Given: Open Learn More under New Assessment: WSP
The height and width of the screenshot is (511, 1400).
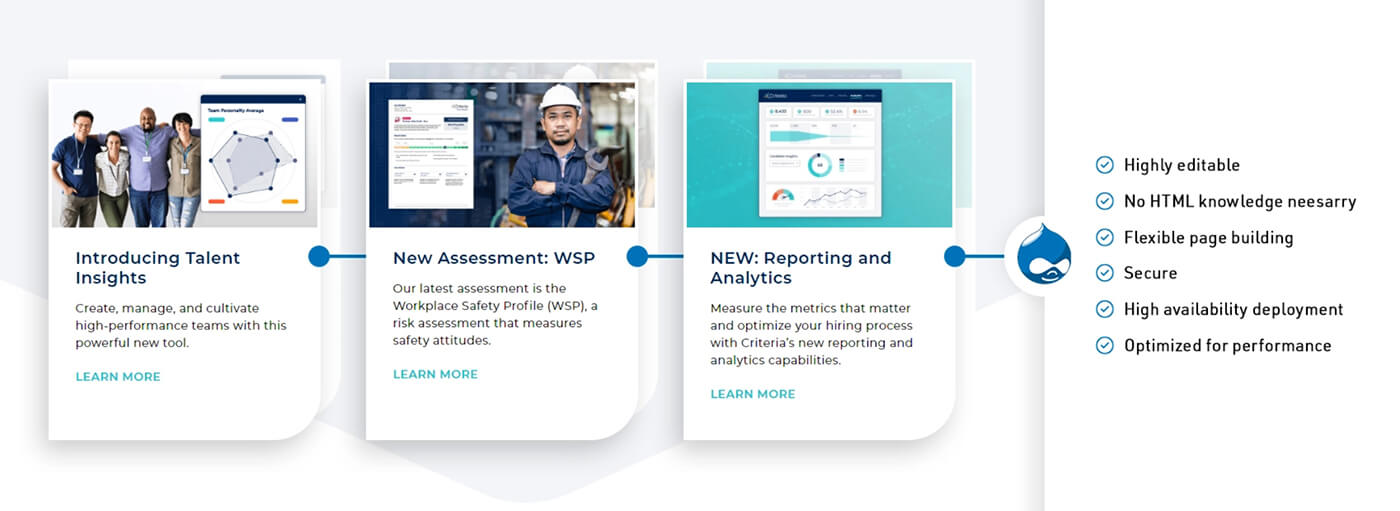Looking at the screenshot, I should [x=435, y=374].
